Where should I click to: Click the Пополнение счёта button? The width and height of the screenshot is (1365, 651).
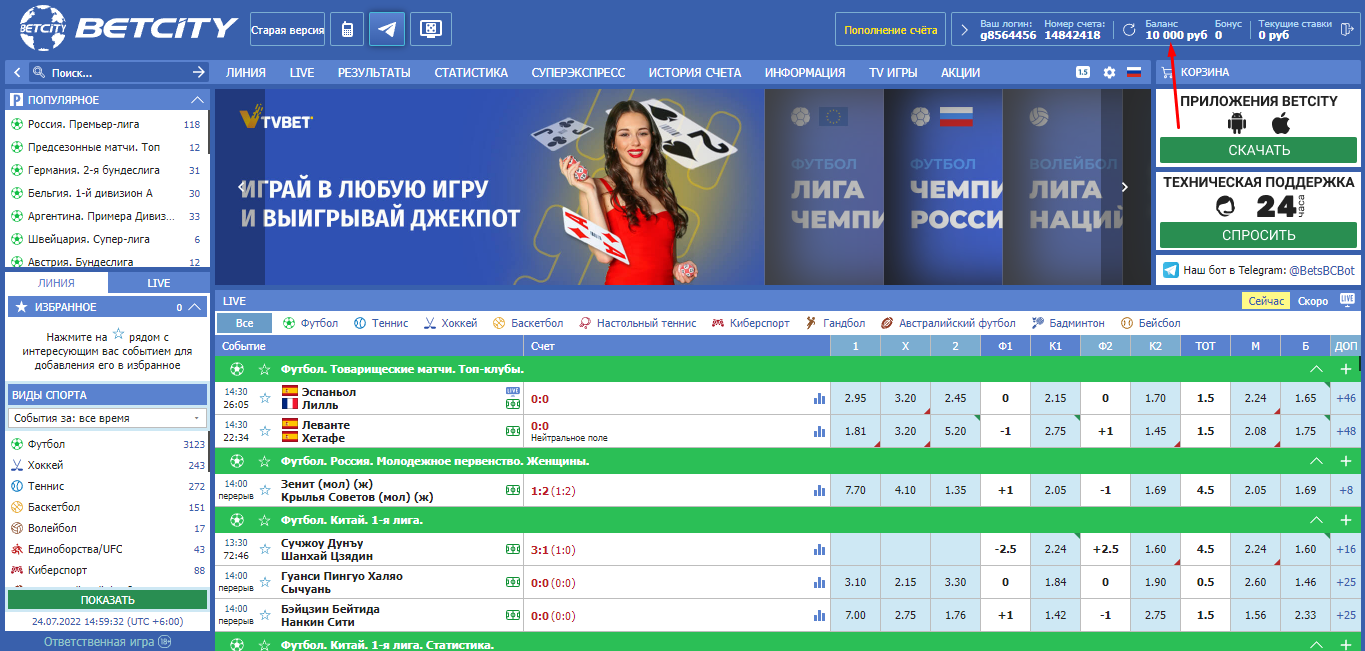(x=890, y=30)
